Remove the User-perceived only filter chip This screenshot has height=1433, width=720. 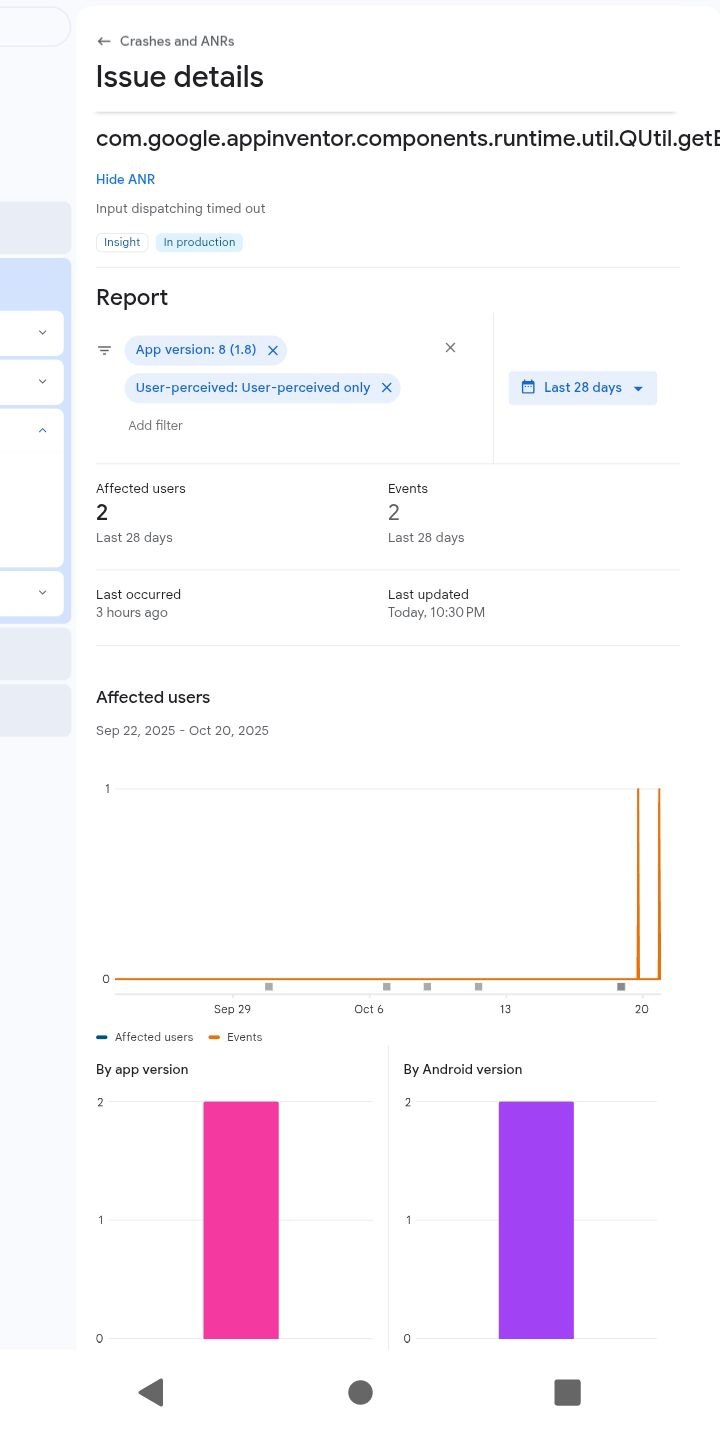(386, 388)
